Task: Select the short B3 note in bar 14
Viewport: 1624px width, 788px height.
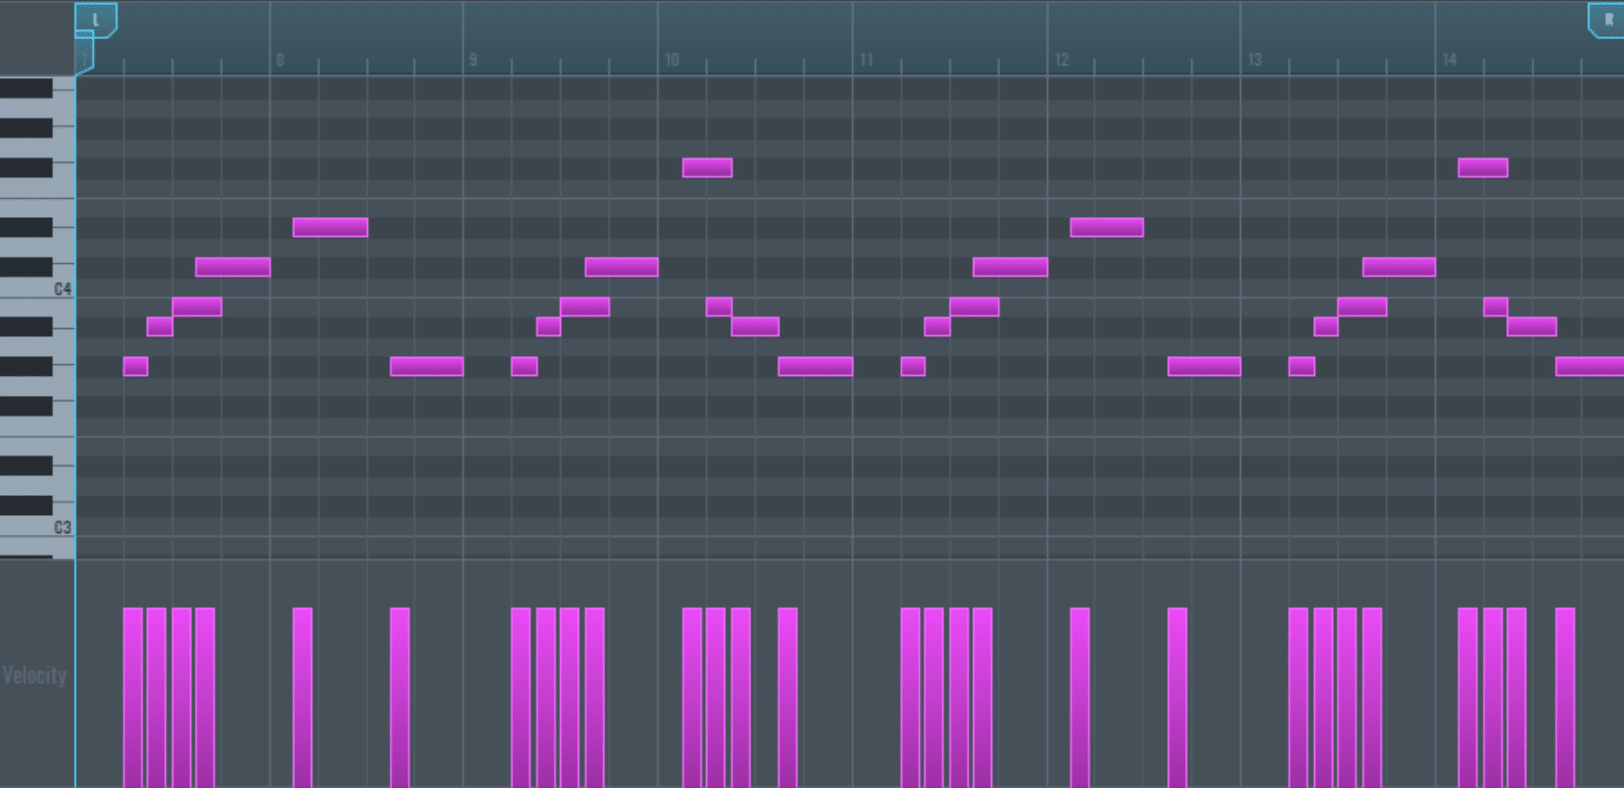Action: click(1496, 307)
